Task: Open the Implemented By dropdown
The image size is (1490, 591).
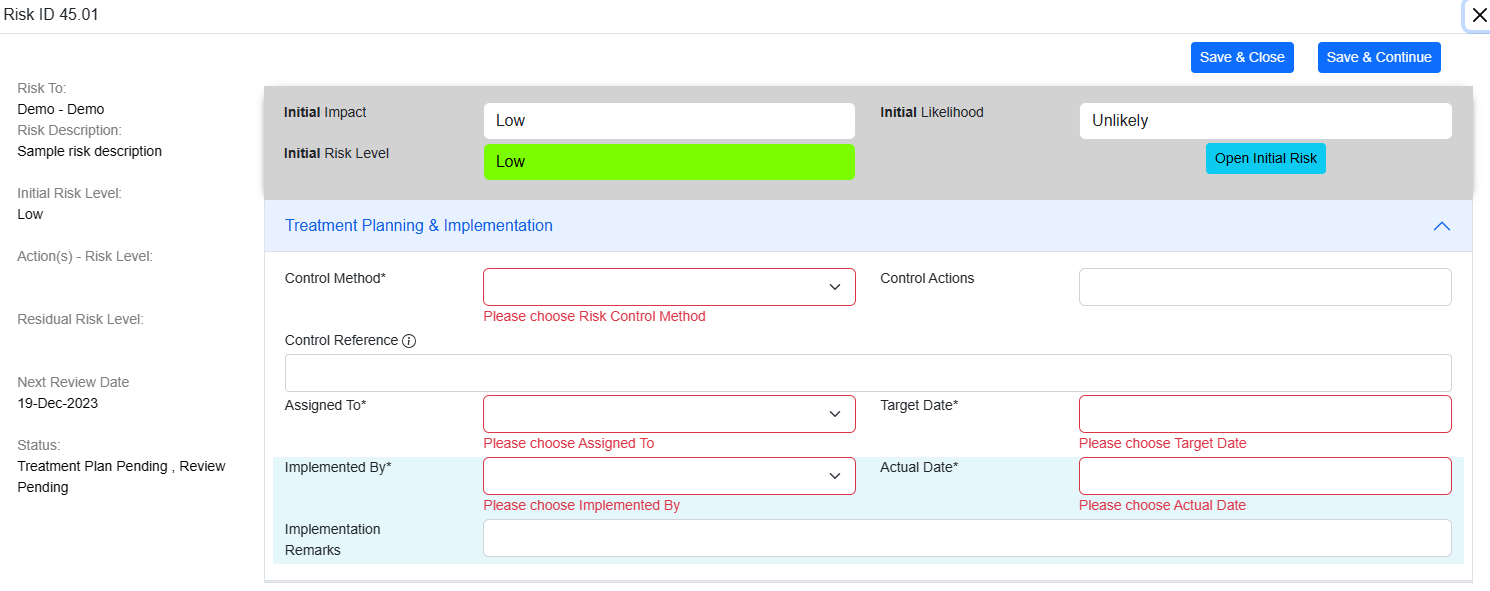Action: 669,476
